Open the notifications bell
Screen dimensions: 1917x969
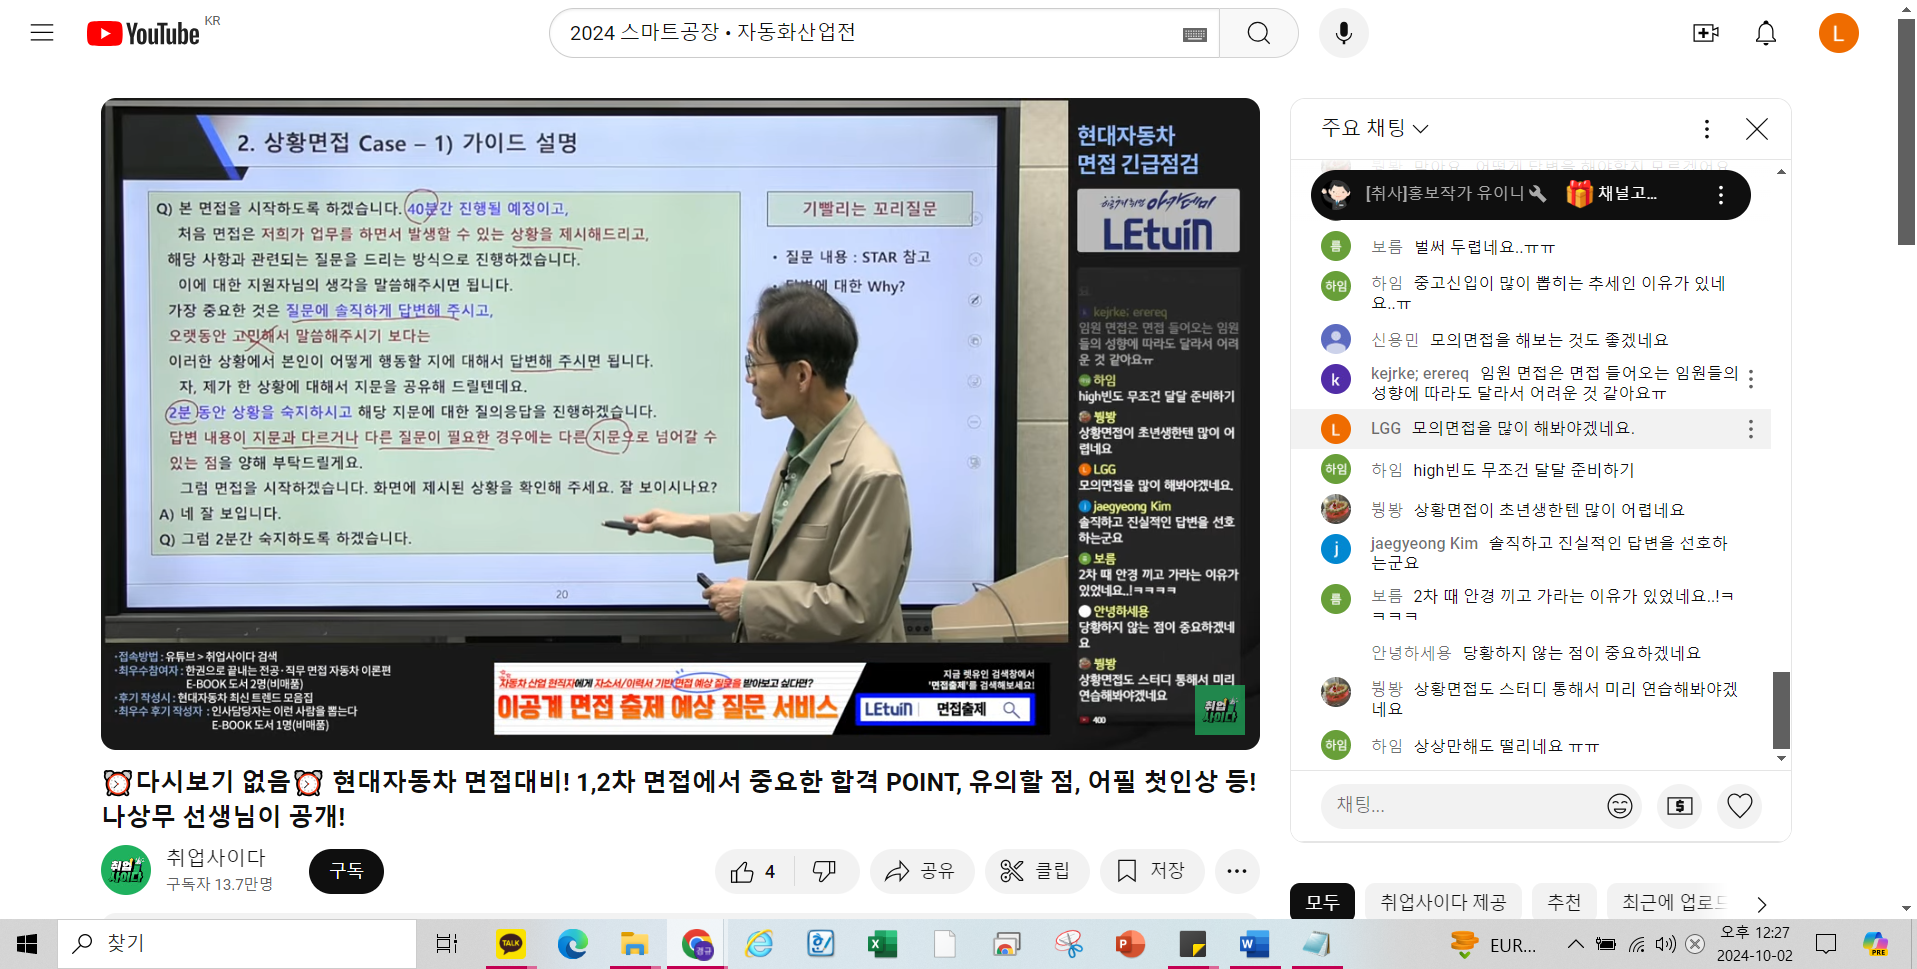[x=1766, y=33]
